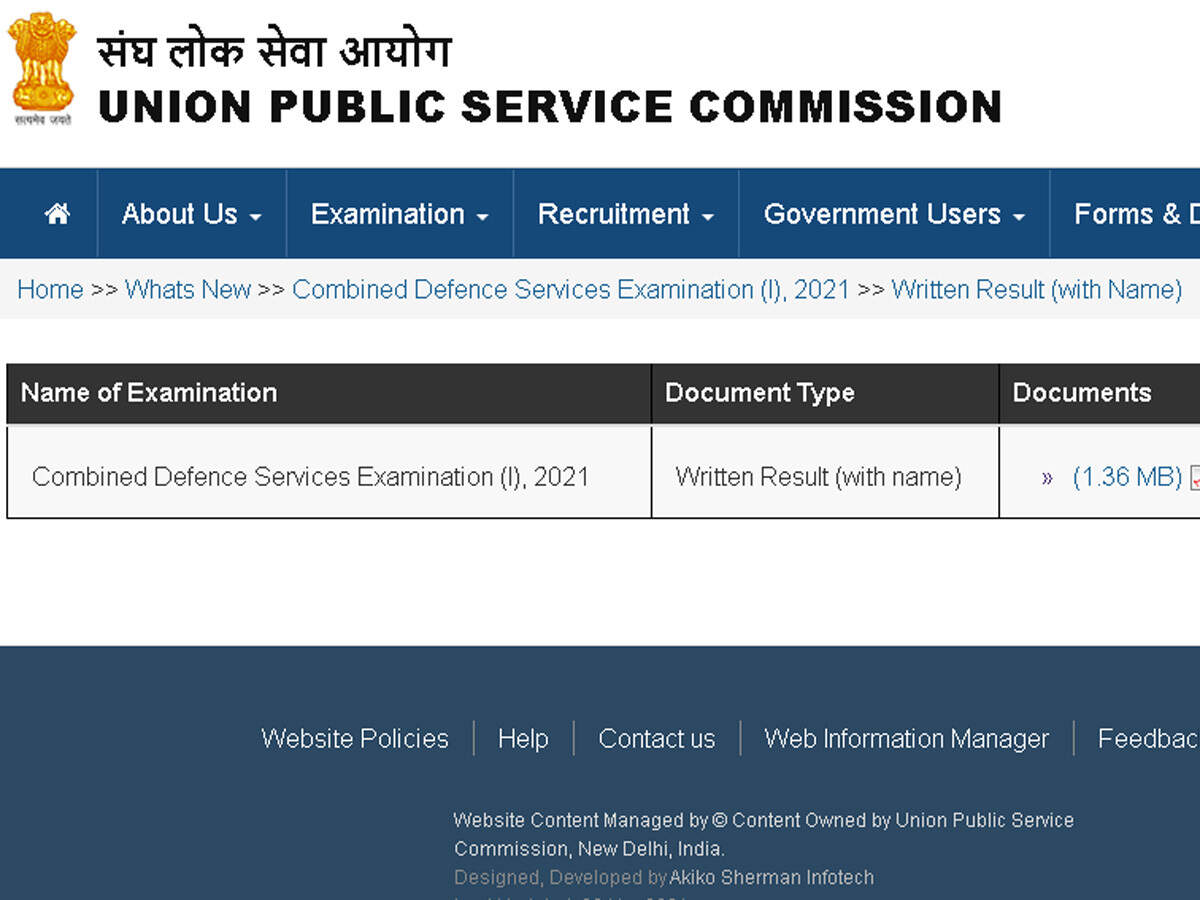1200x900 pixels.
Task: Open the Government Users menu
Action: coord(894,214)
